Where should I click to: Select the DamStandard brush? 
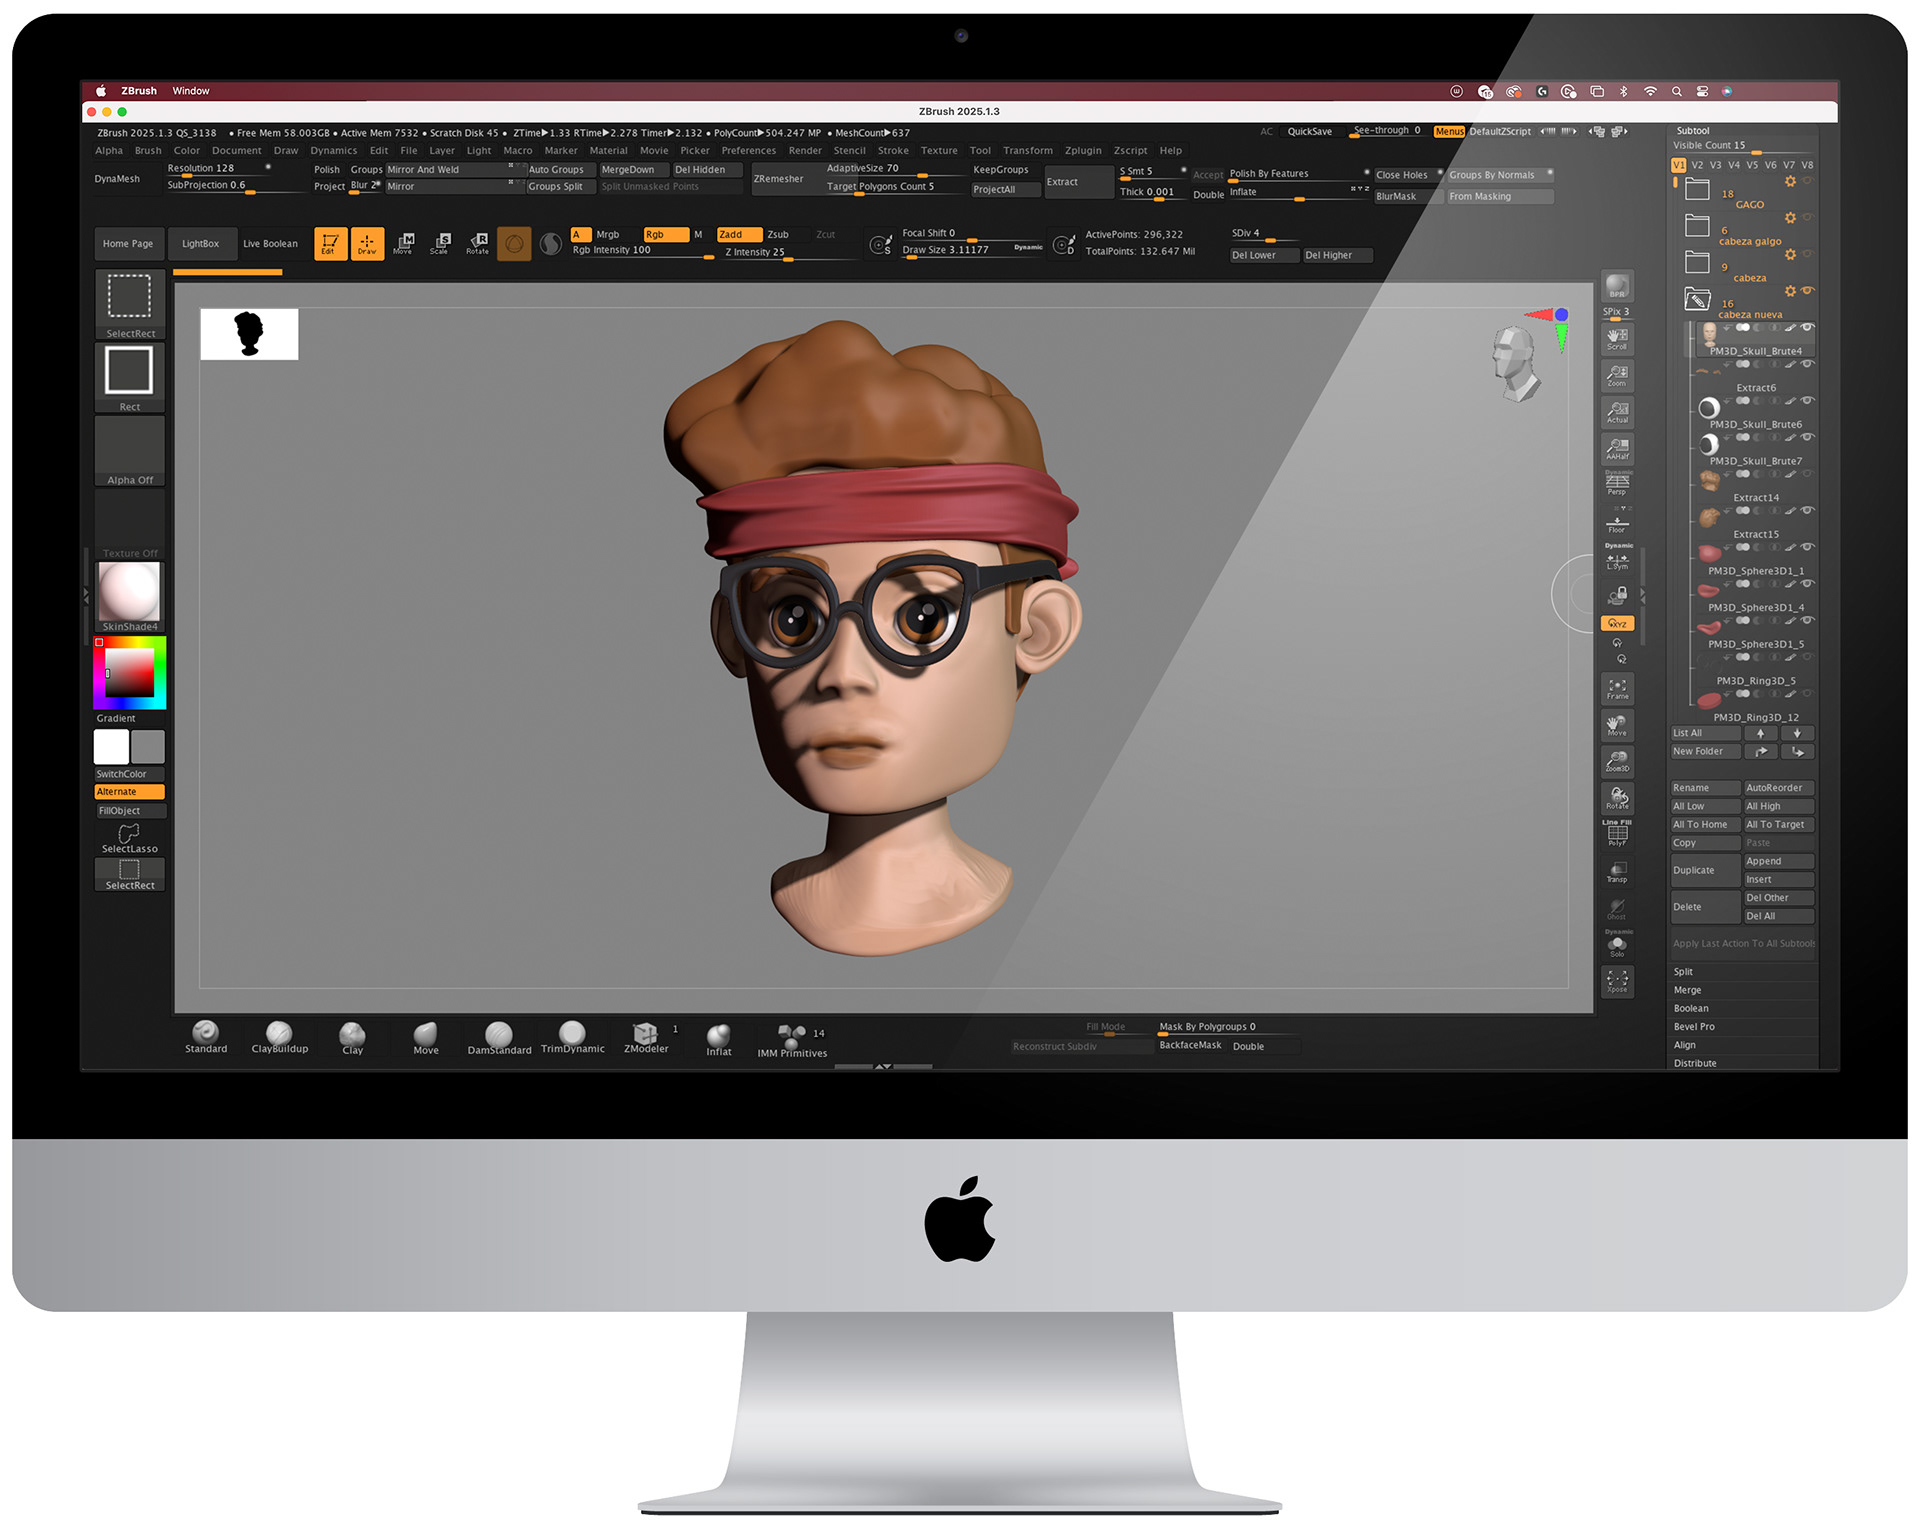498,1036
